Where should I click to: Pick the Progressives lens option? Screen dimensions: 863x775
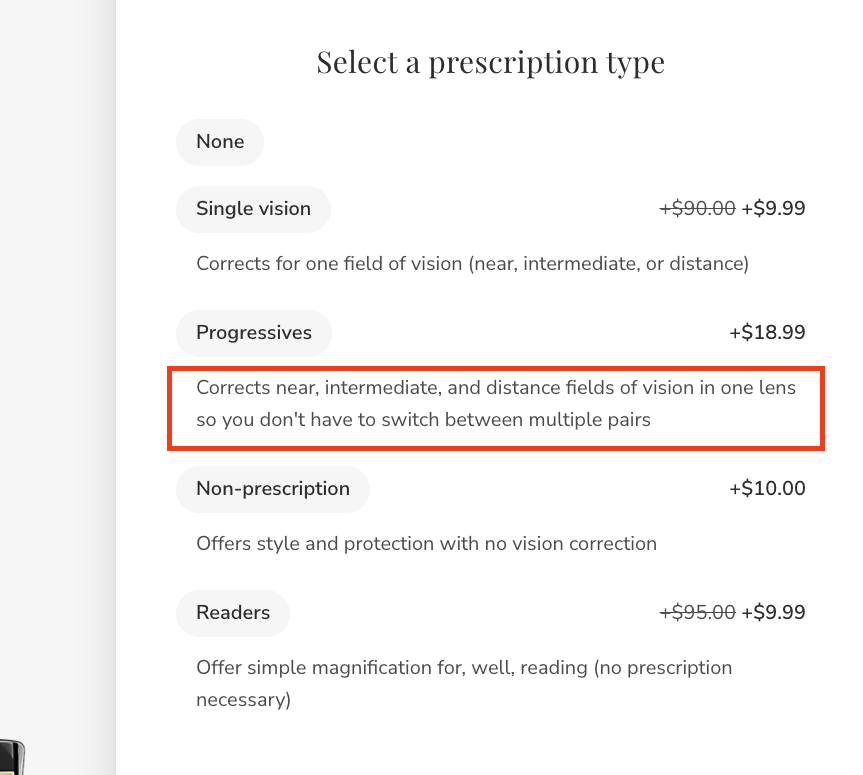pyautogui.click(x=254, y=333)
